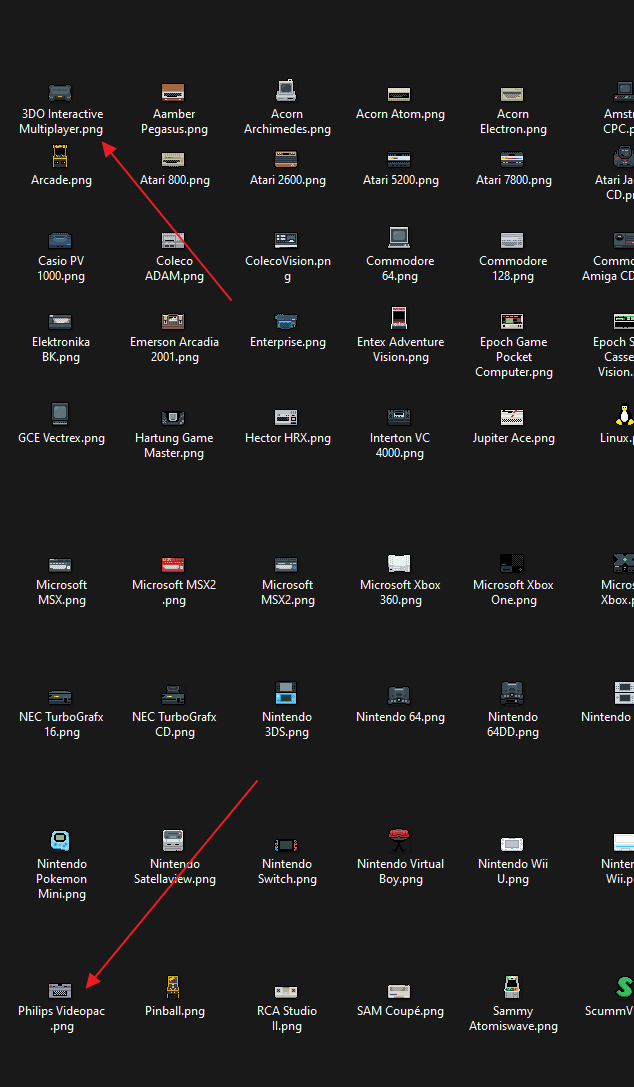Click the 'Nintendo 64DD.png' file name

[x=513, y=724]
